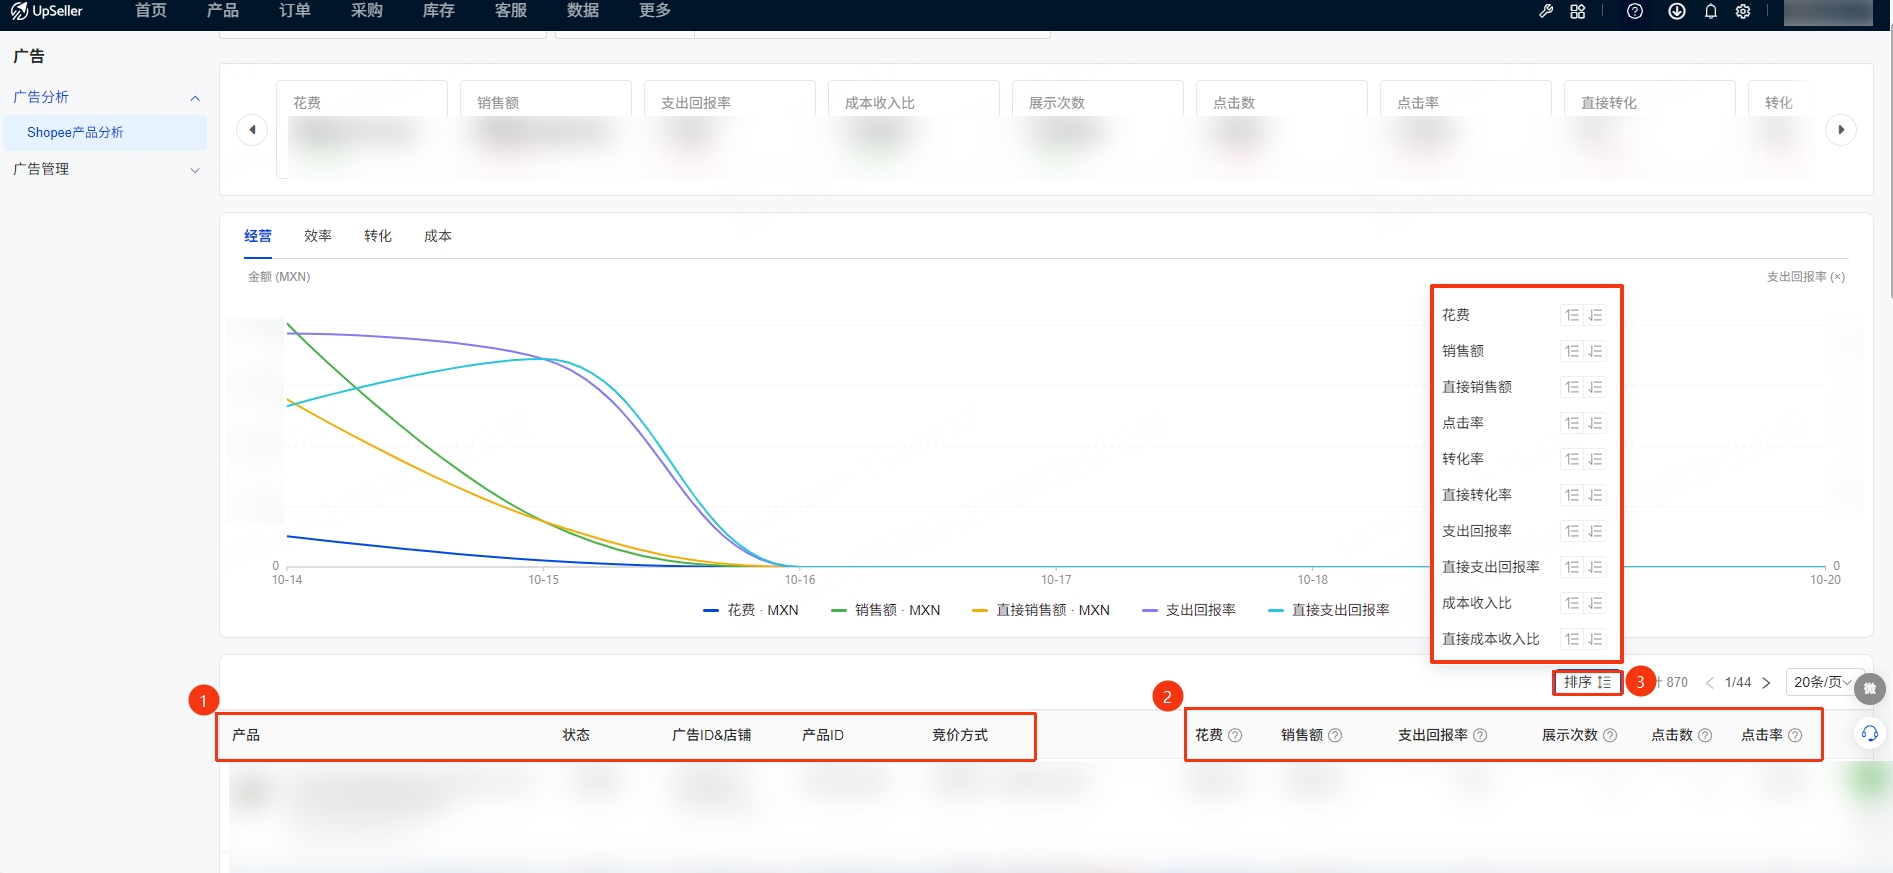
Task: Select the 花费 metric card
Action: pyautogui.click(x=362, y=129)
